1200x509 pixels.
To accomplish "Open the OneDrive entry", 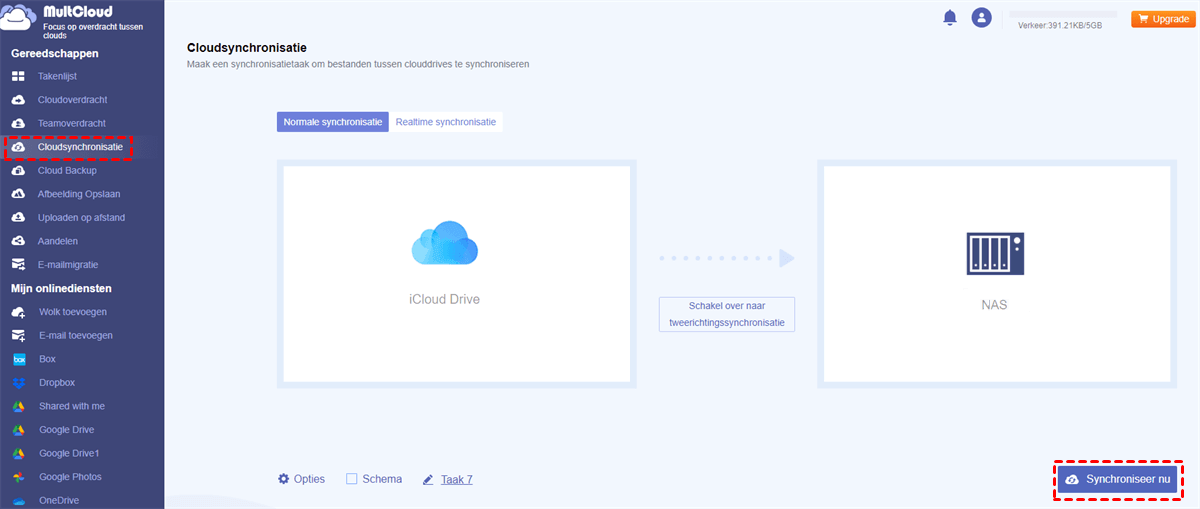I will 59,501.
